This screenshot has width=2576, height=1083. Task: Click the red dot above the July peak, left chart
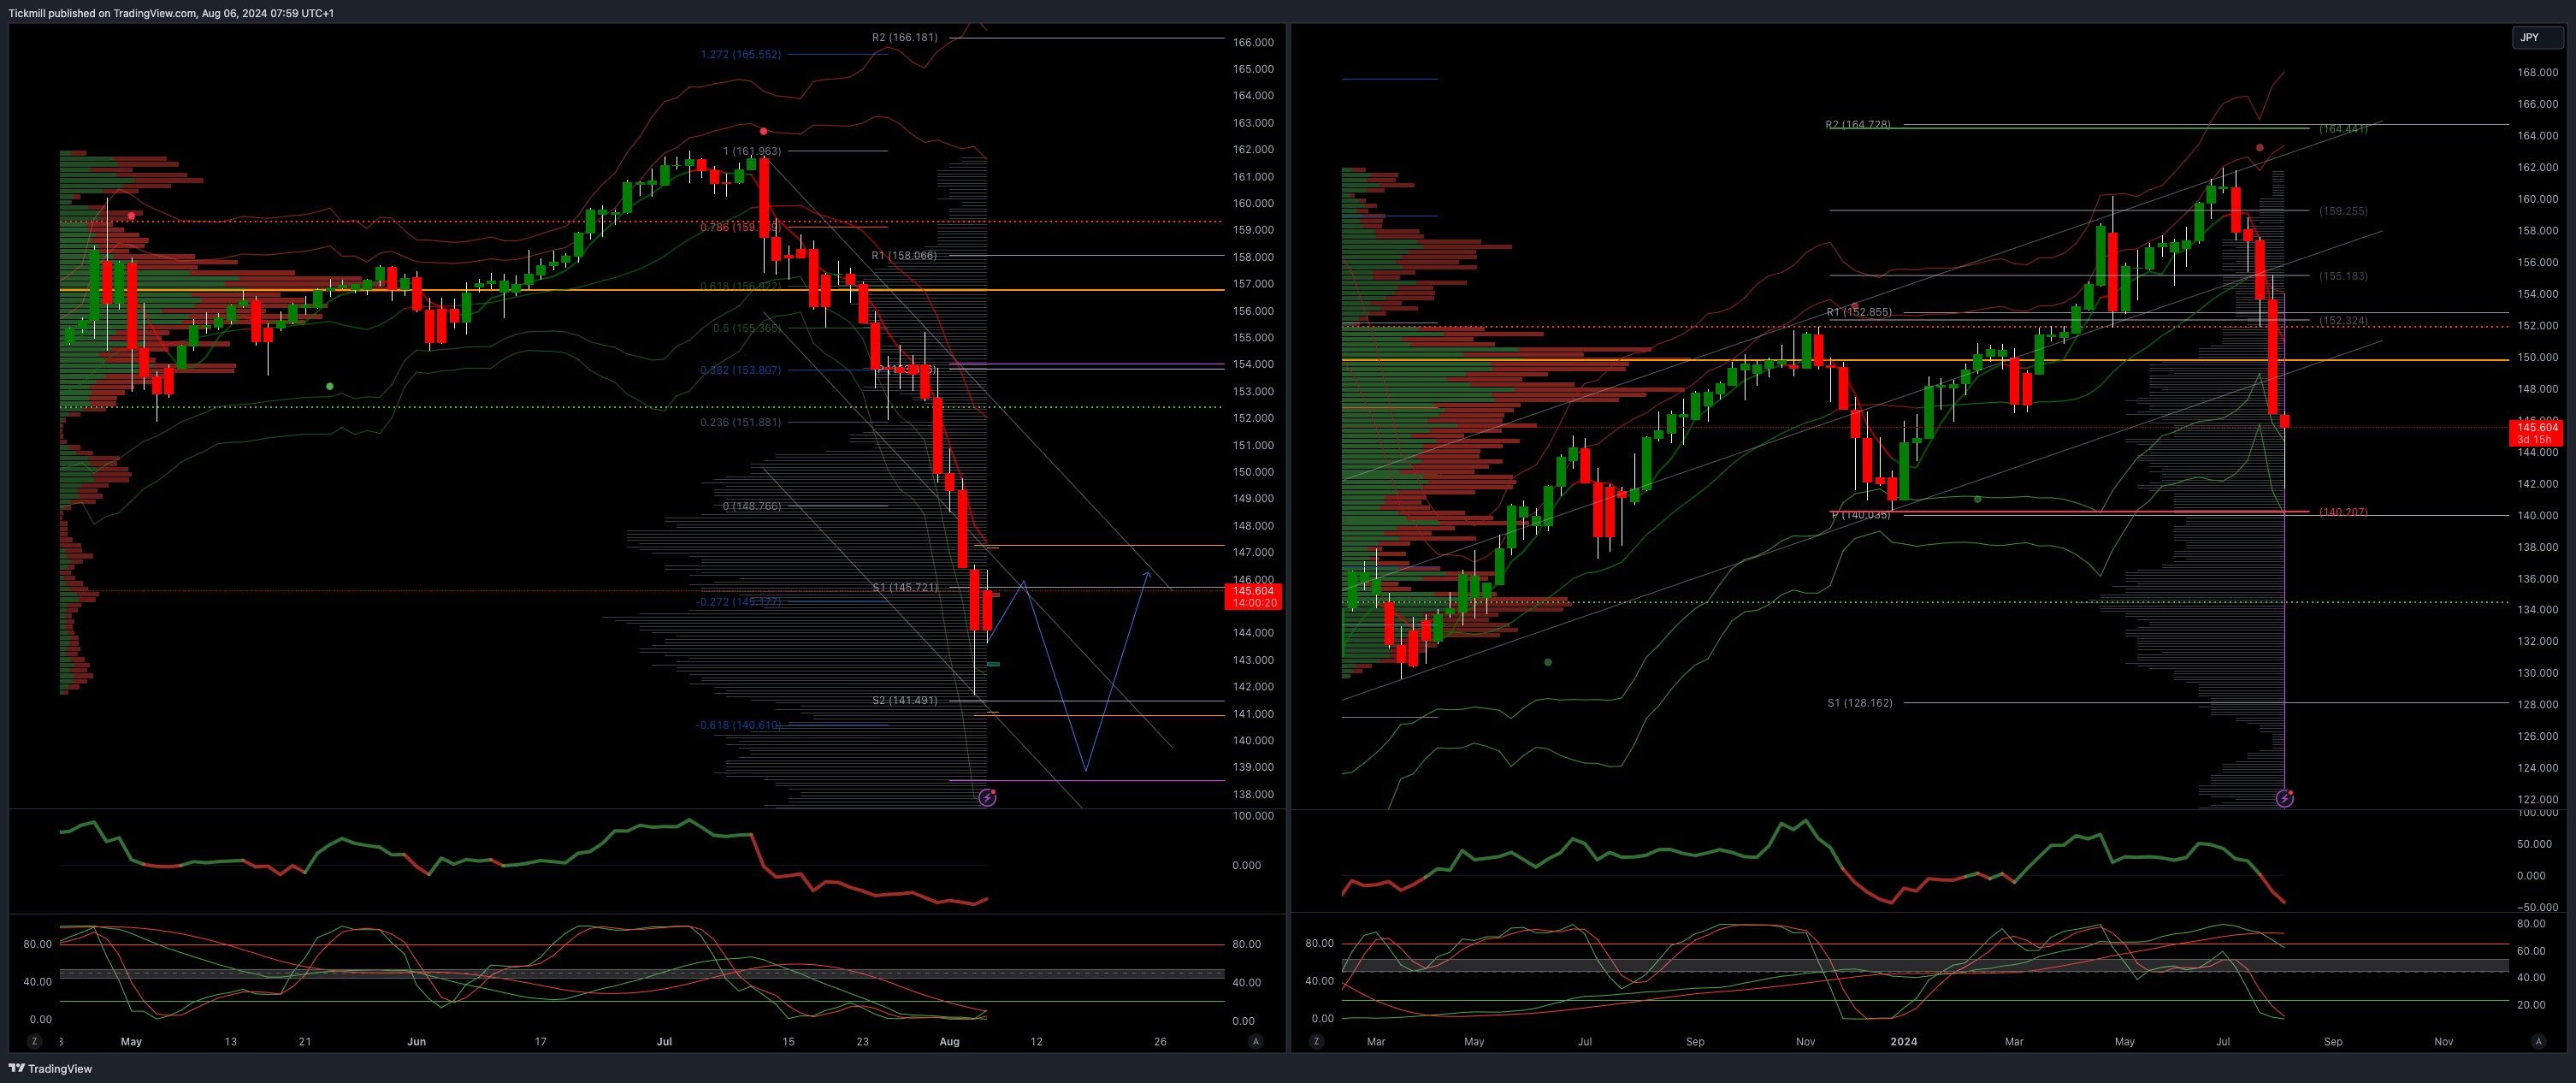(763, 131)
